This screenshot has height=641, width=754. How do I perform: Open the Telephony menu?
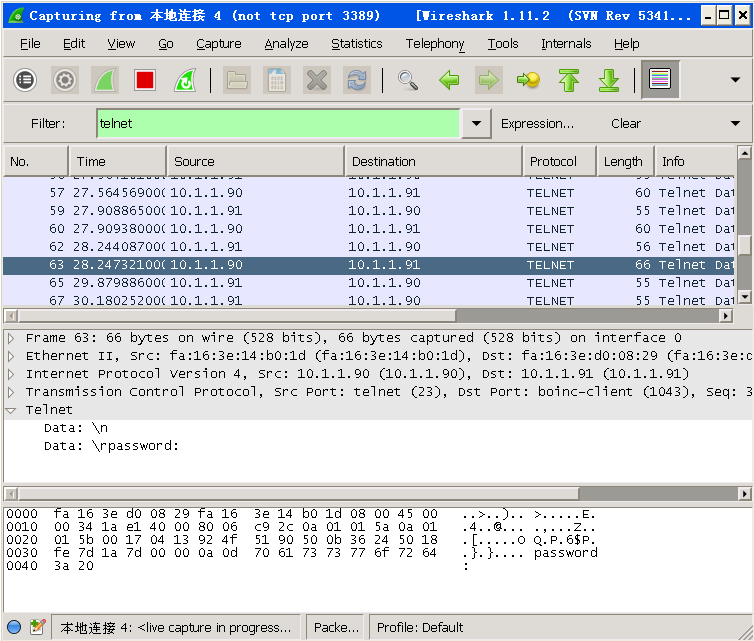[x=435, y=44]
